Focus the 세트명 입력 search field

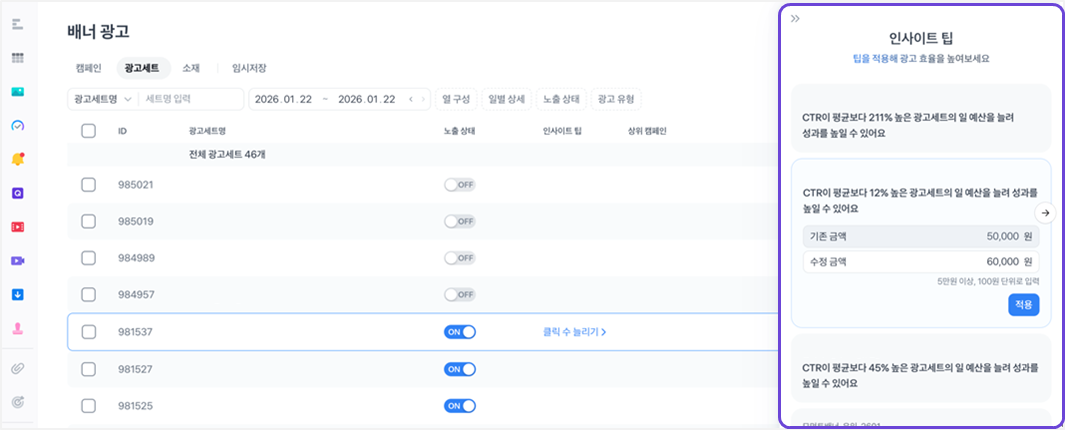(192, 99)
